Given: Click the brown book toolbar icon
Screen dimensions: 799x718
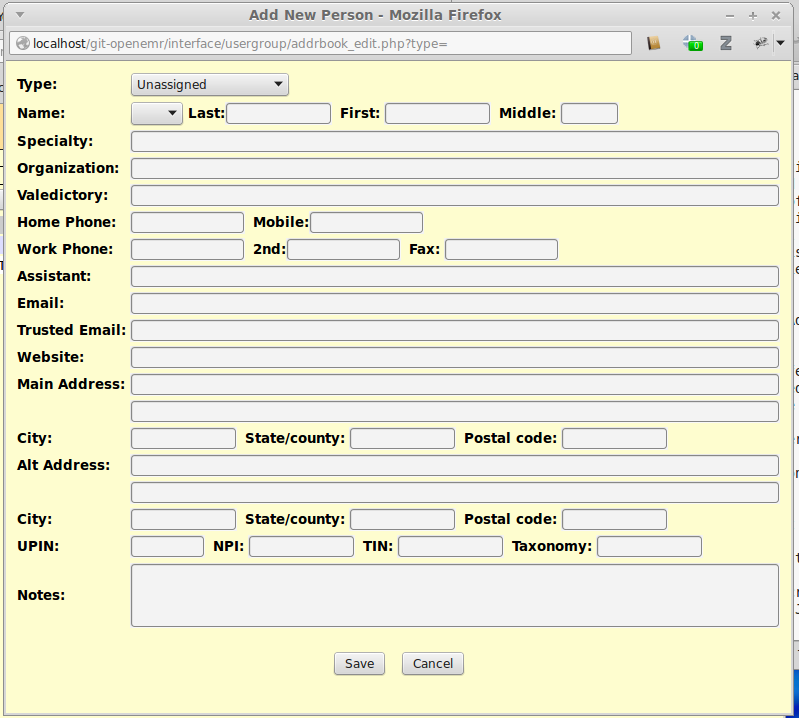Looking at the screenshot, I should coord(654,43).
